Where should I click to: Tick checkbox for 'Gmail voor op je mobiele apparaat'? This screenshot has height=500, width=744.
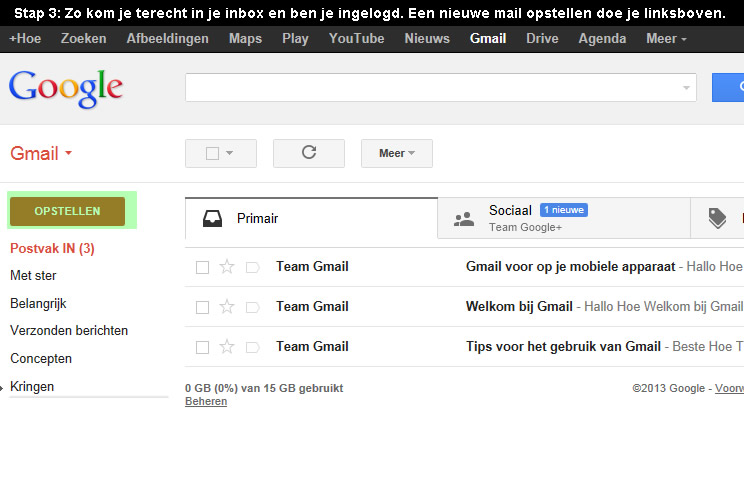click(203, 268)
